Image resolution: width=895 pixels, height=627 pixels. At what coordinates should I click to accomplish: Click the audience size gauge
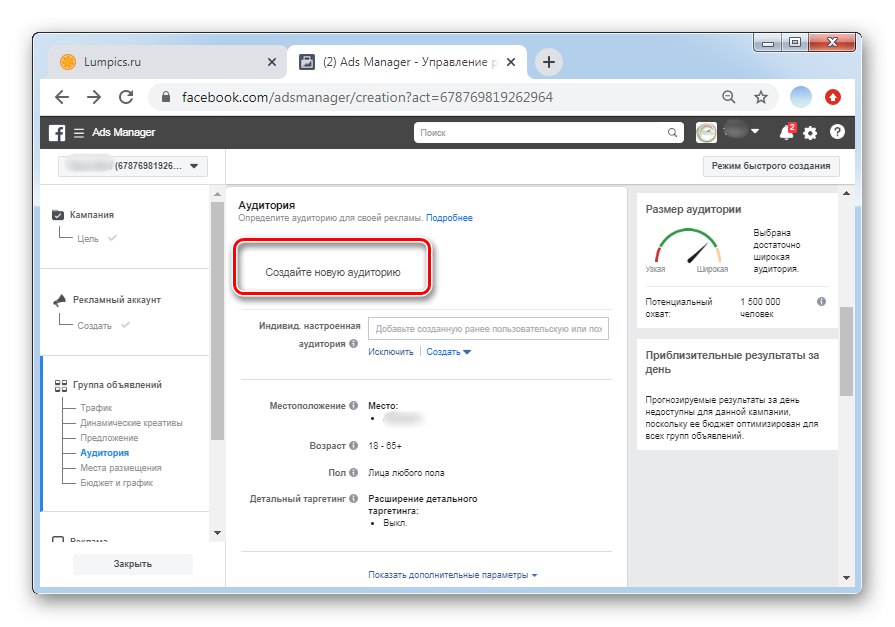click(x=687, y=247)
